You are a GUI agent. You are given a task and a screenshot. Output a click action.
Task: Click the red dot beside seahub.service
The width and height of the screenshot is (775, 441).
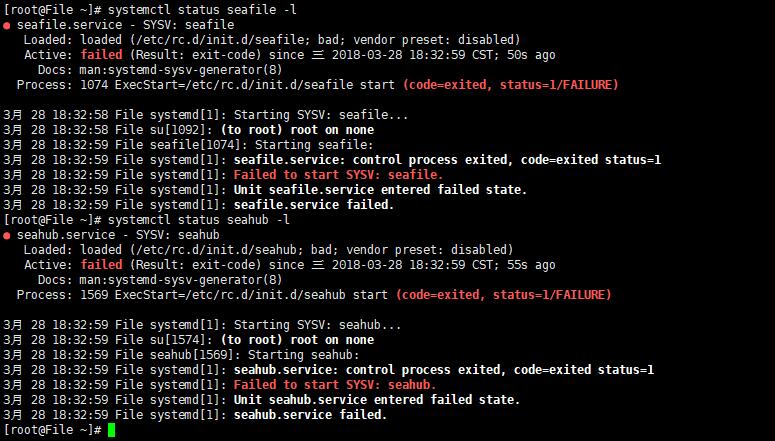[x=6, y=236]
